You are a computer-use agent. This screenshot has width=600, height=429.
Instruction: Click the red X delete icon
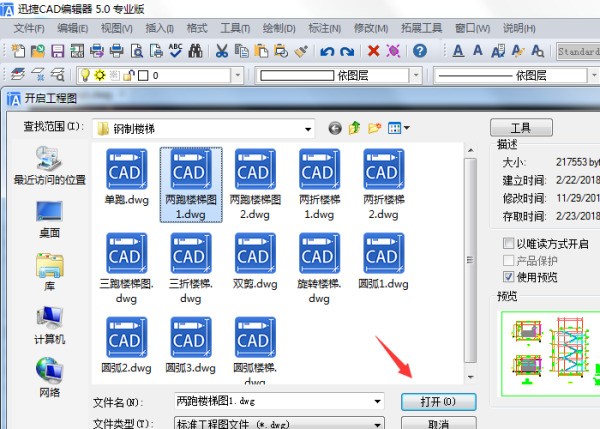point(373,51)
